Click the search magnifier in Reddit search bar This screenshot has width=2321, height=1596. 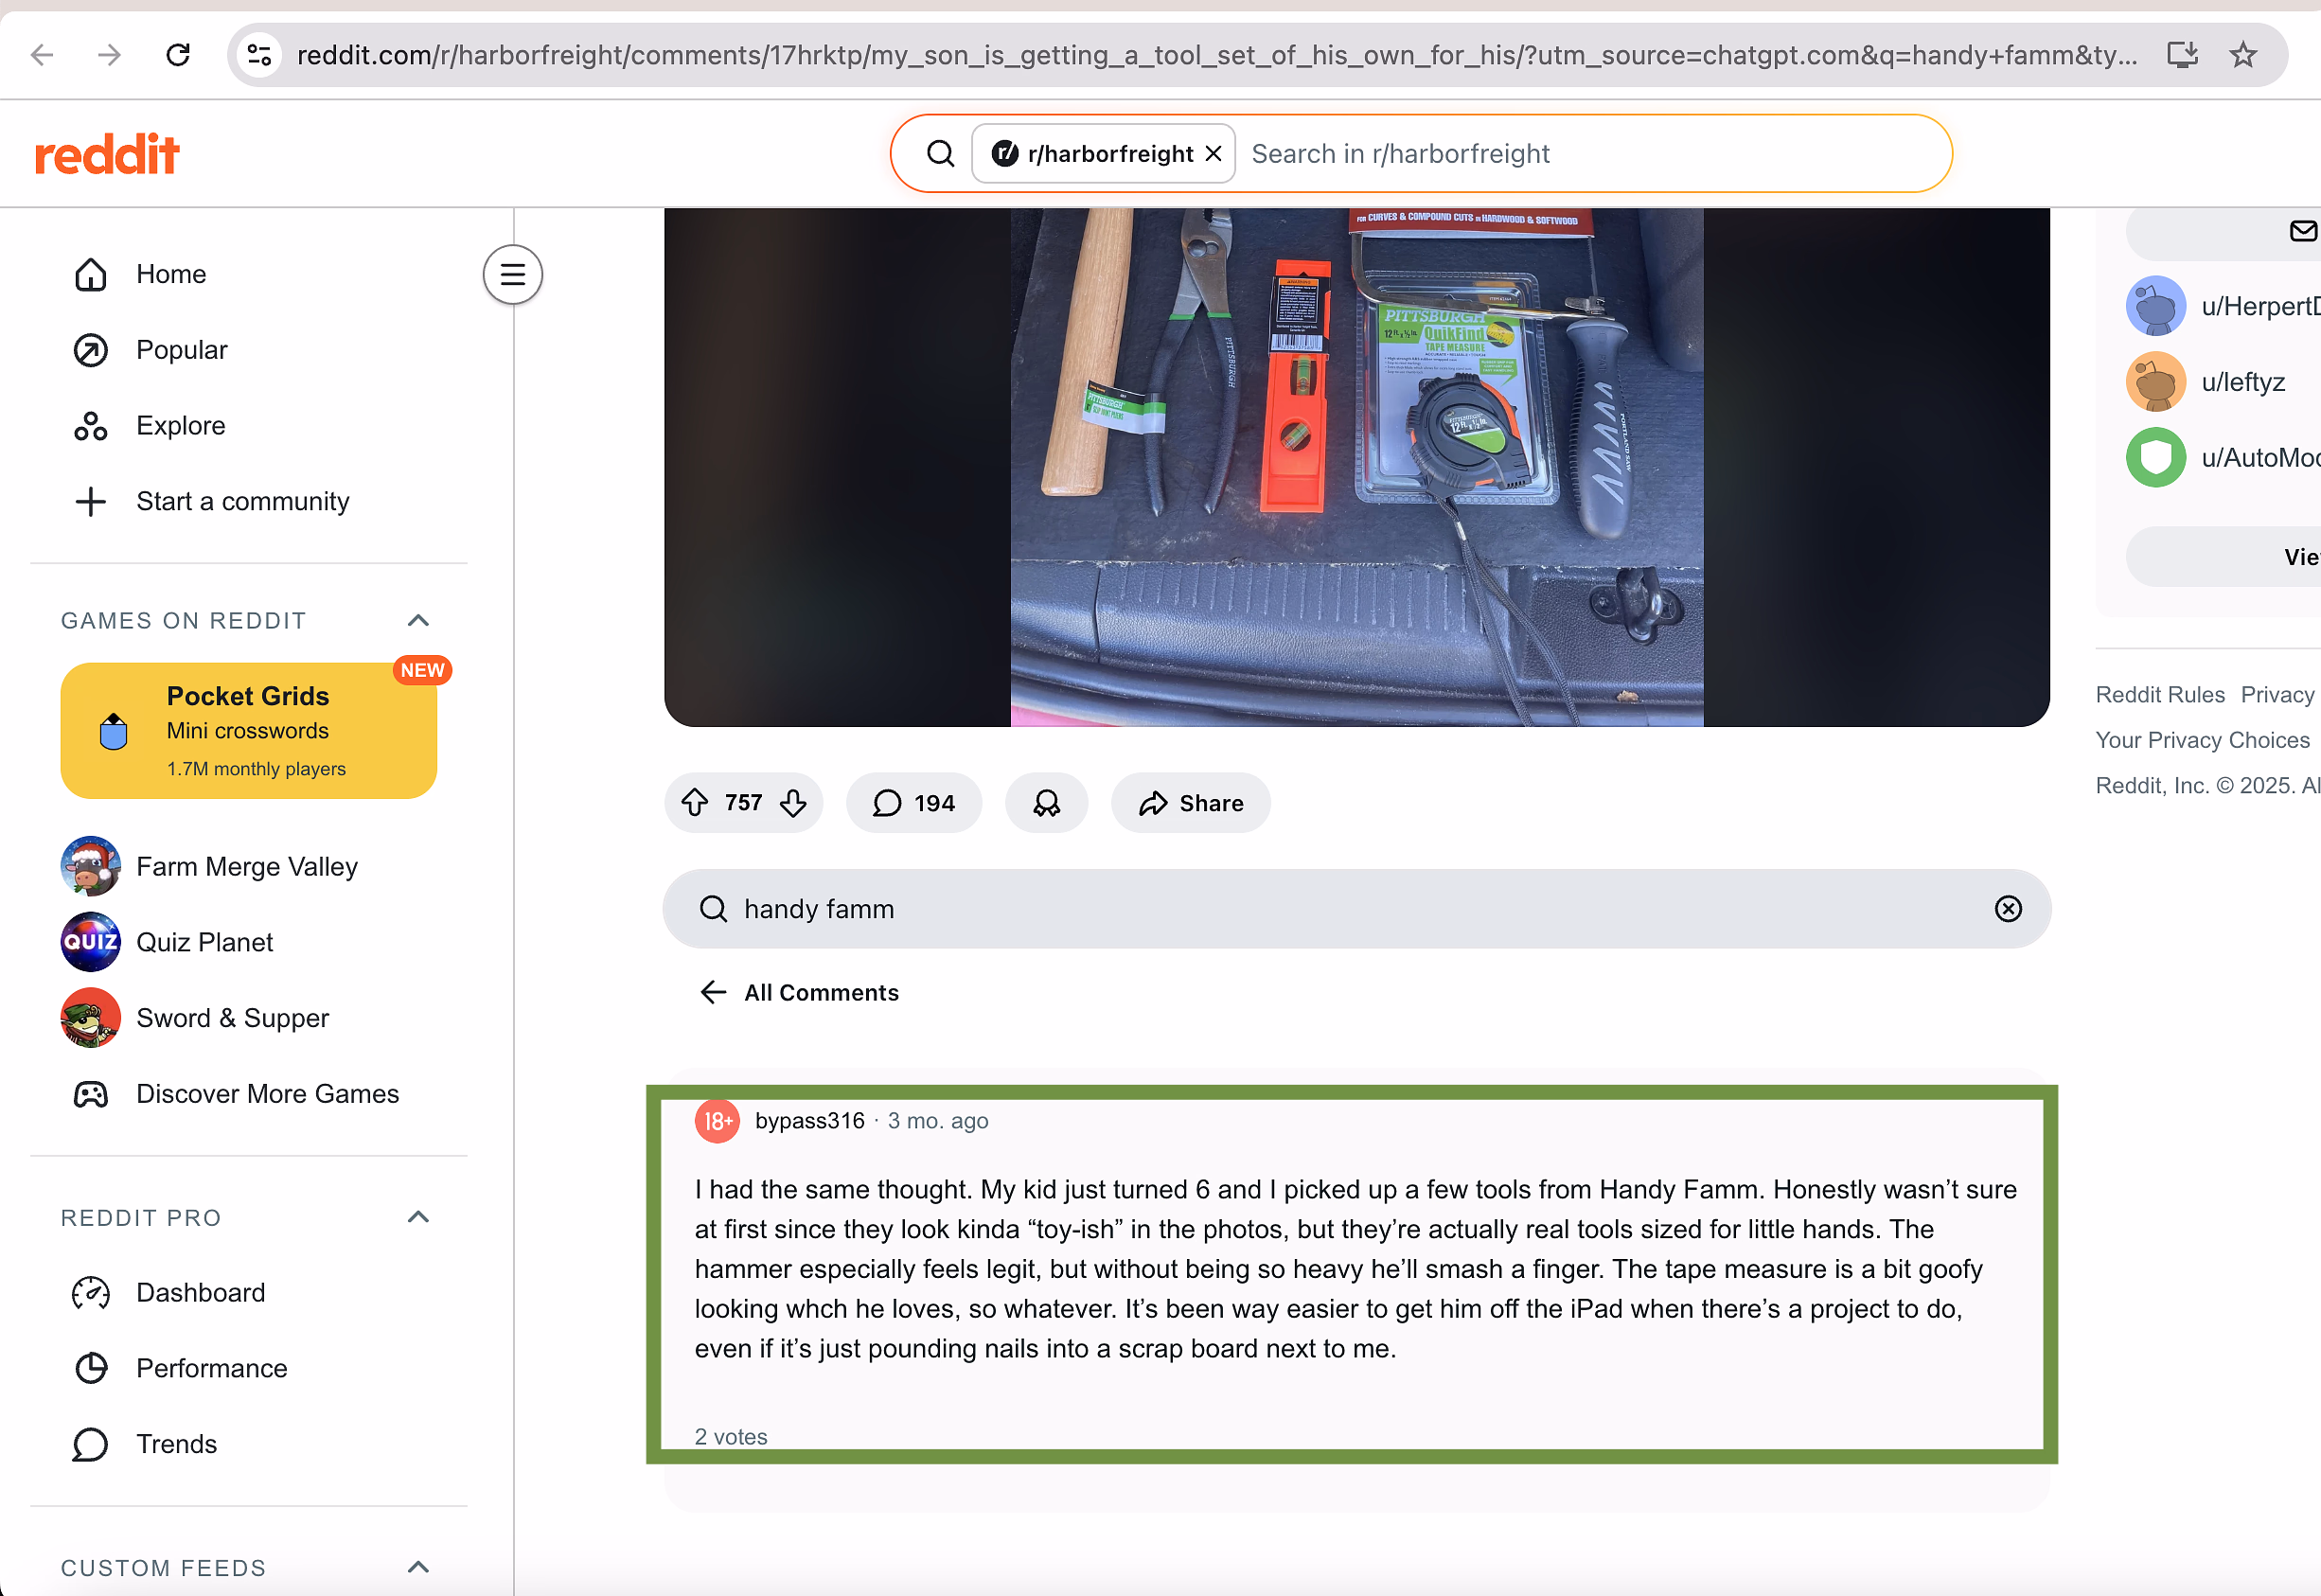click(940, 154)
